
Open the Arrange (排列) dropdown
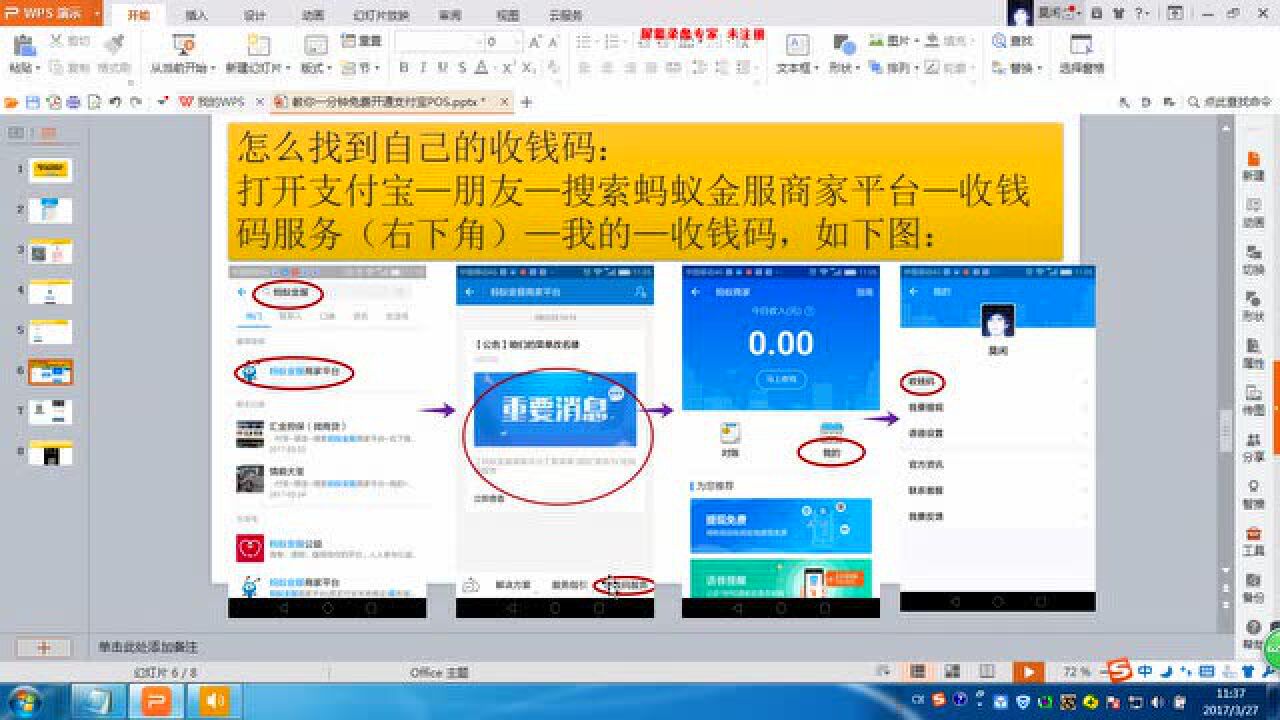click(x=894, y=68)
